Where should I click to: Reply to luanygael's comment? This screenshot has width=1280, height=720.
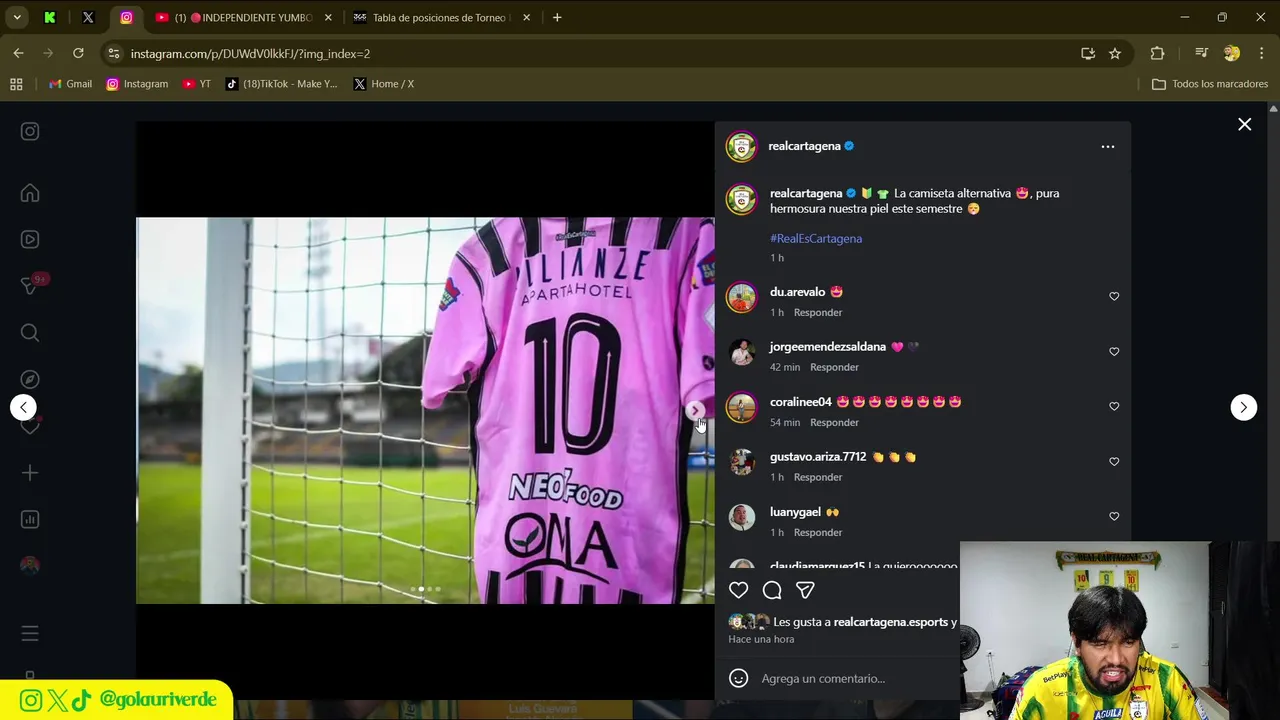click(x=818, y=533)
